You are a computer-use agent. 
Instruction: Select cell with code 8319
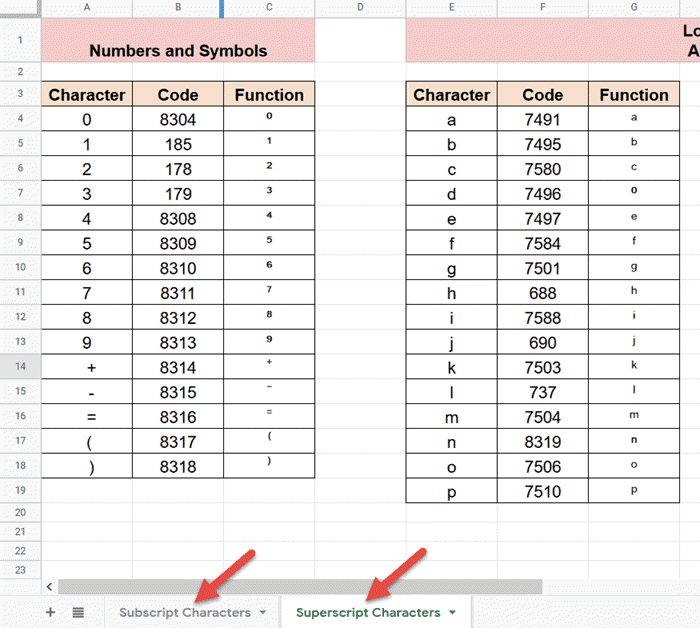point(542,441)
